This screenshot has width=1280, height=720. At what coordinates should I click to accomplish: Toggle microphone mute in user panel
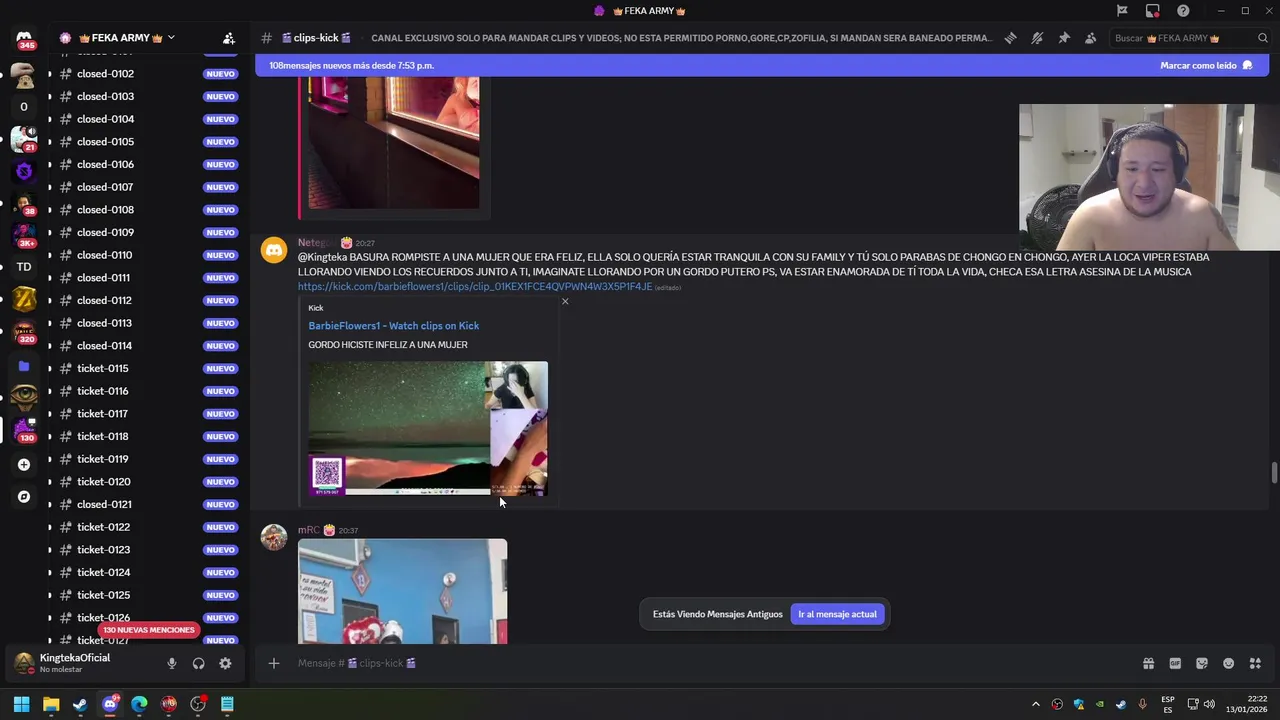tap(171, 663)
